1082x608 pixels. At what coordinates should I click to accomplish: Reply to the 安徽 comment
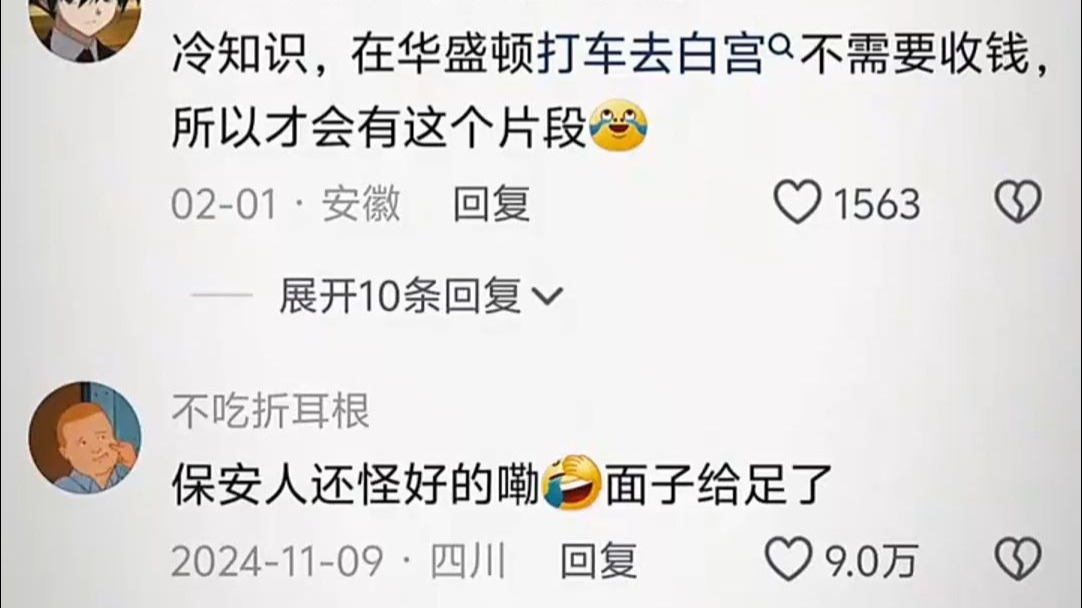click(x=491, y=204)
